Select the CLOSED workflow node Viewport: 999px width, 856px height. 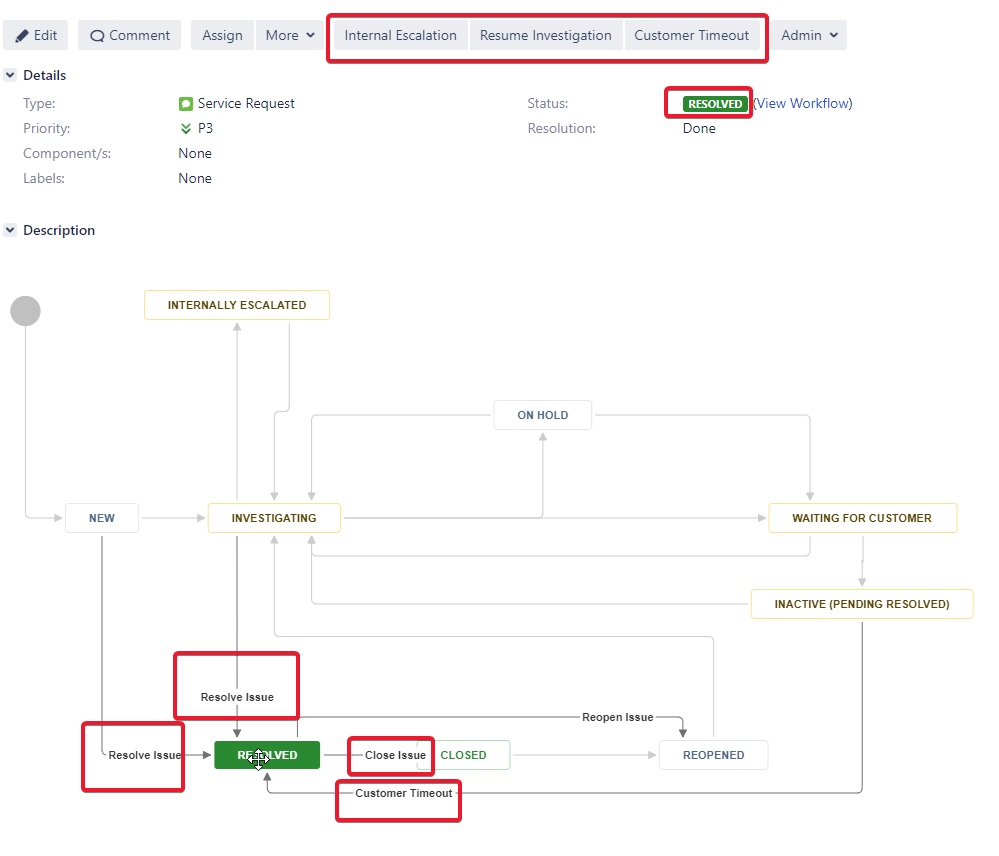(x=463, y=755)
